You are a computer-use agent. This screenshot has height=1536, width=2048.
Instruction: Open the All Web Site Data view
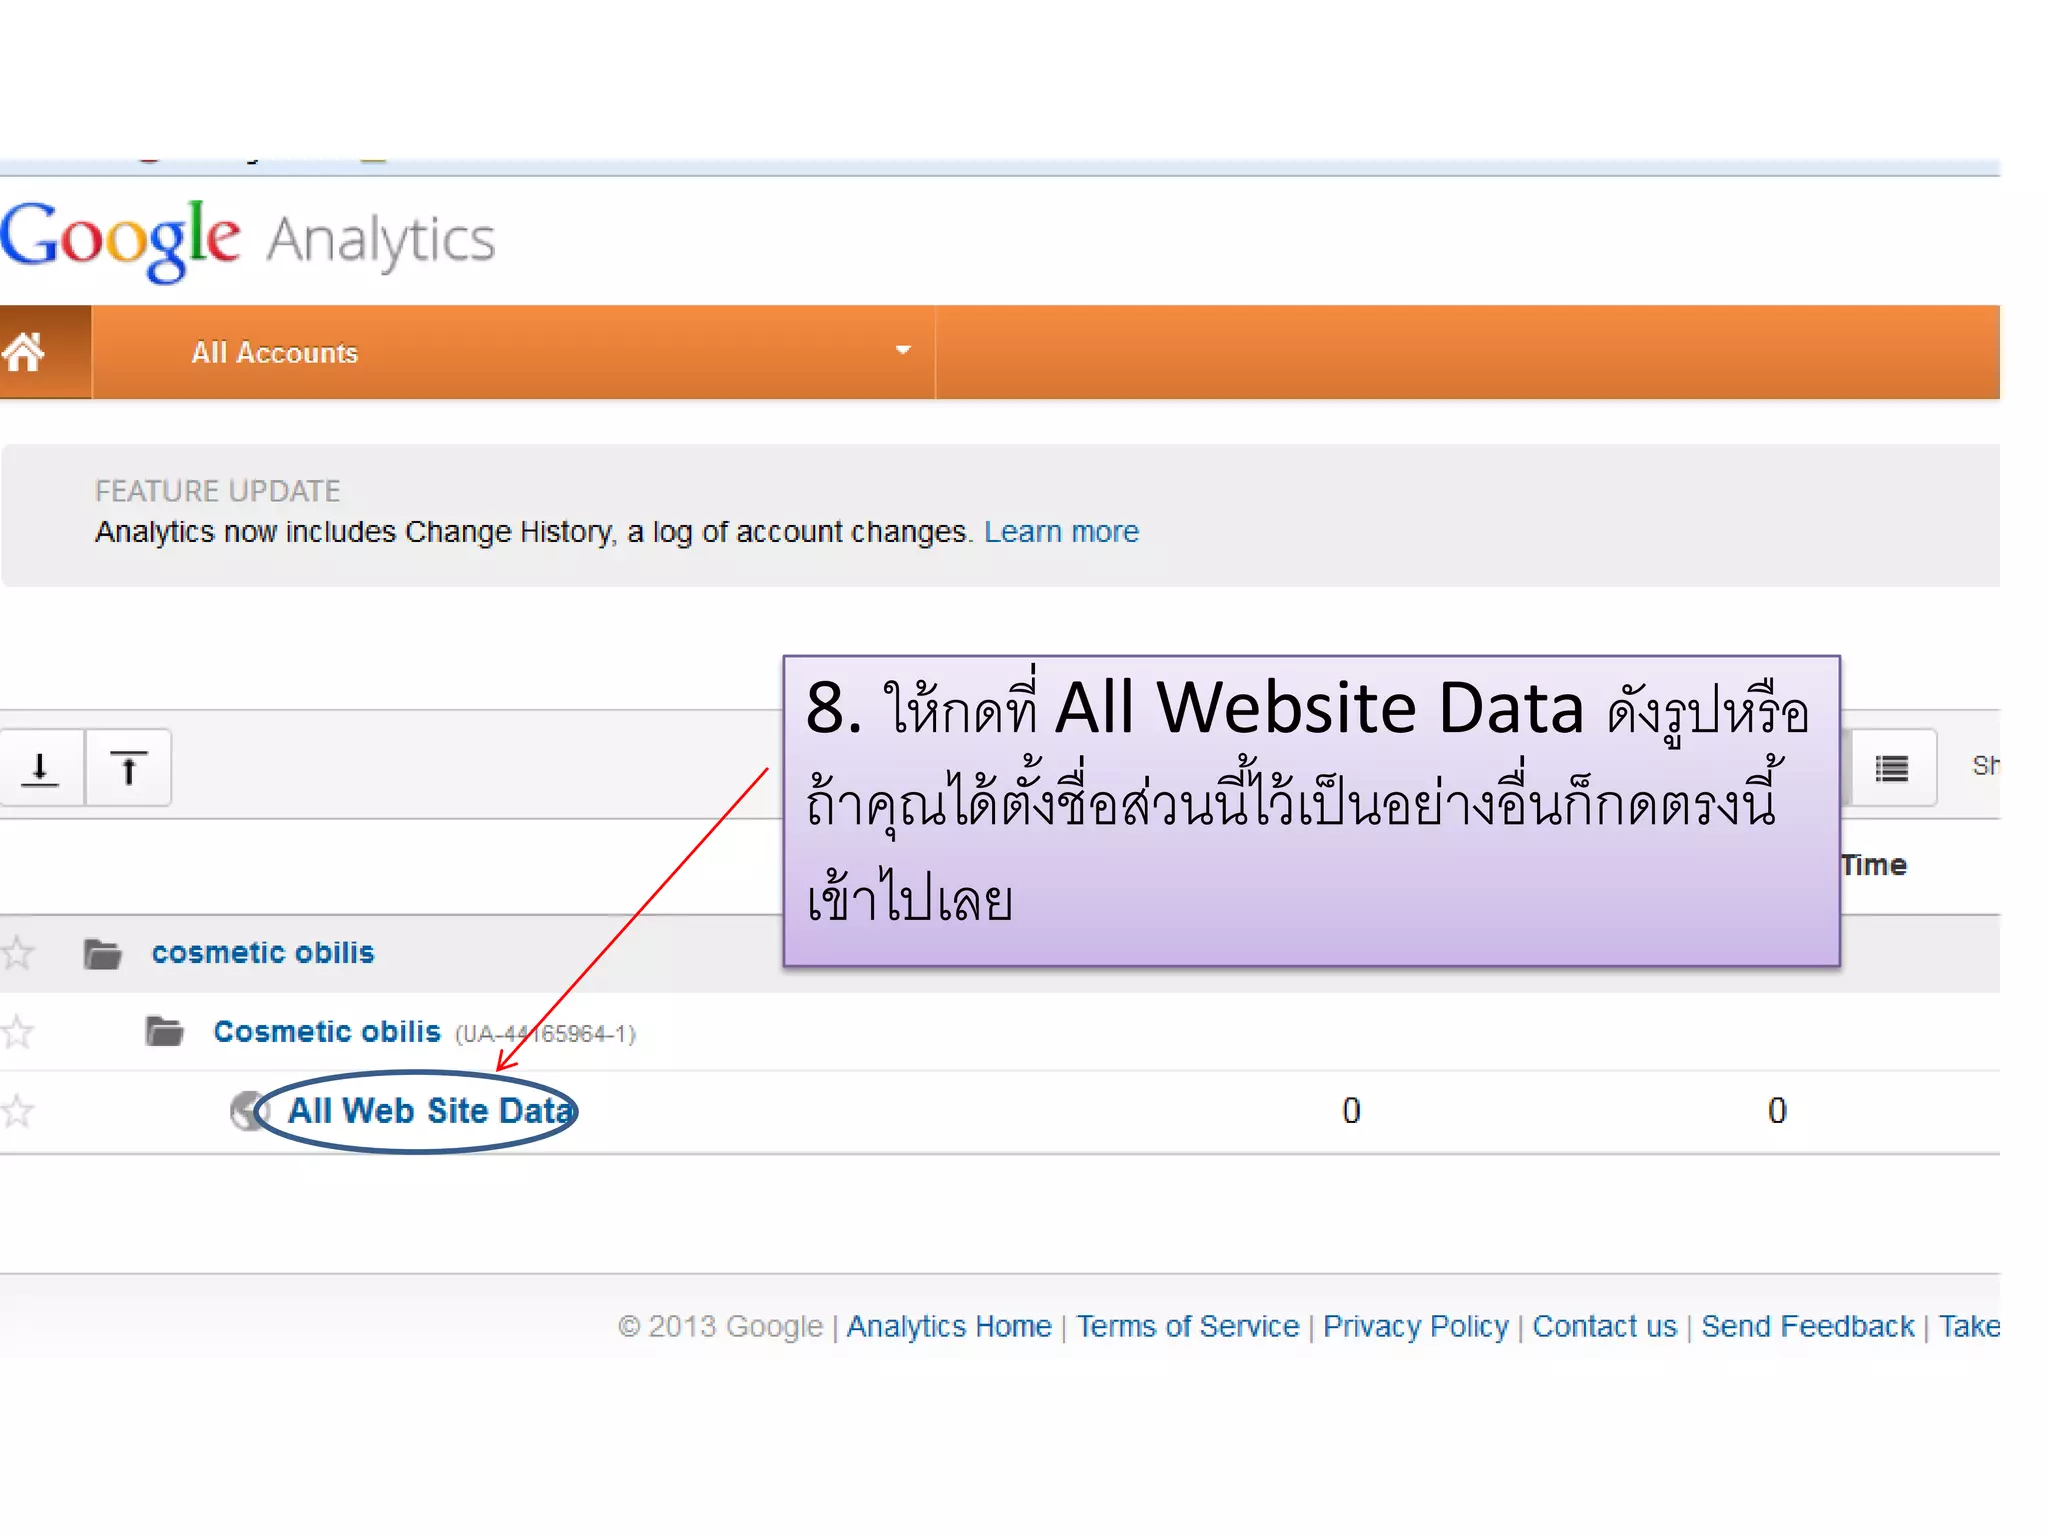tap(431, 1111)
